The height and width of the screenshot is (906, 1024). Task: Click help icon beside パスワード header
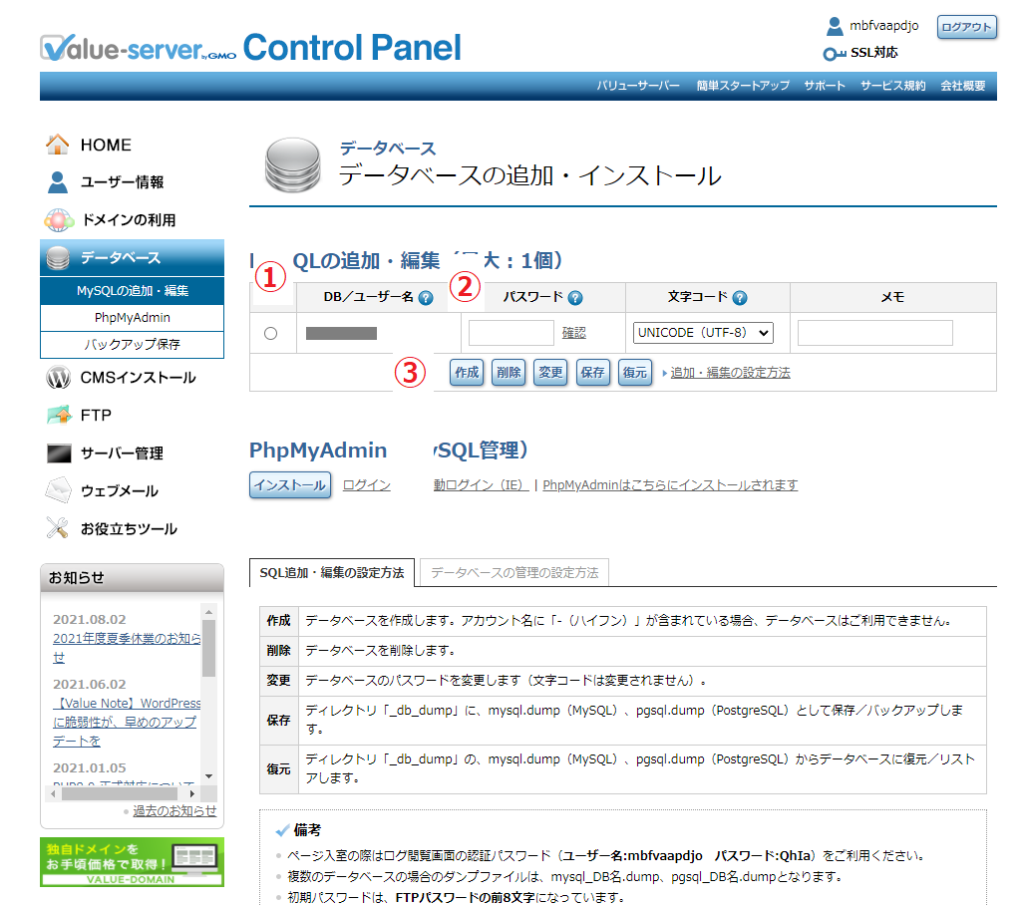click(575, 298)
